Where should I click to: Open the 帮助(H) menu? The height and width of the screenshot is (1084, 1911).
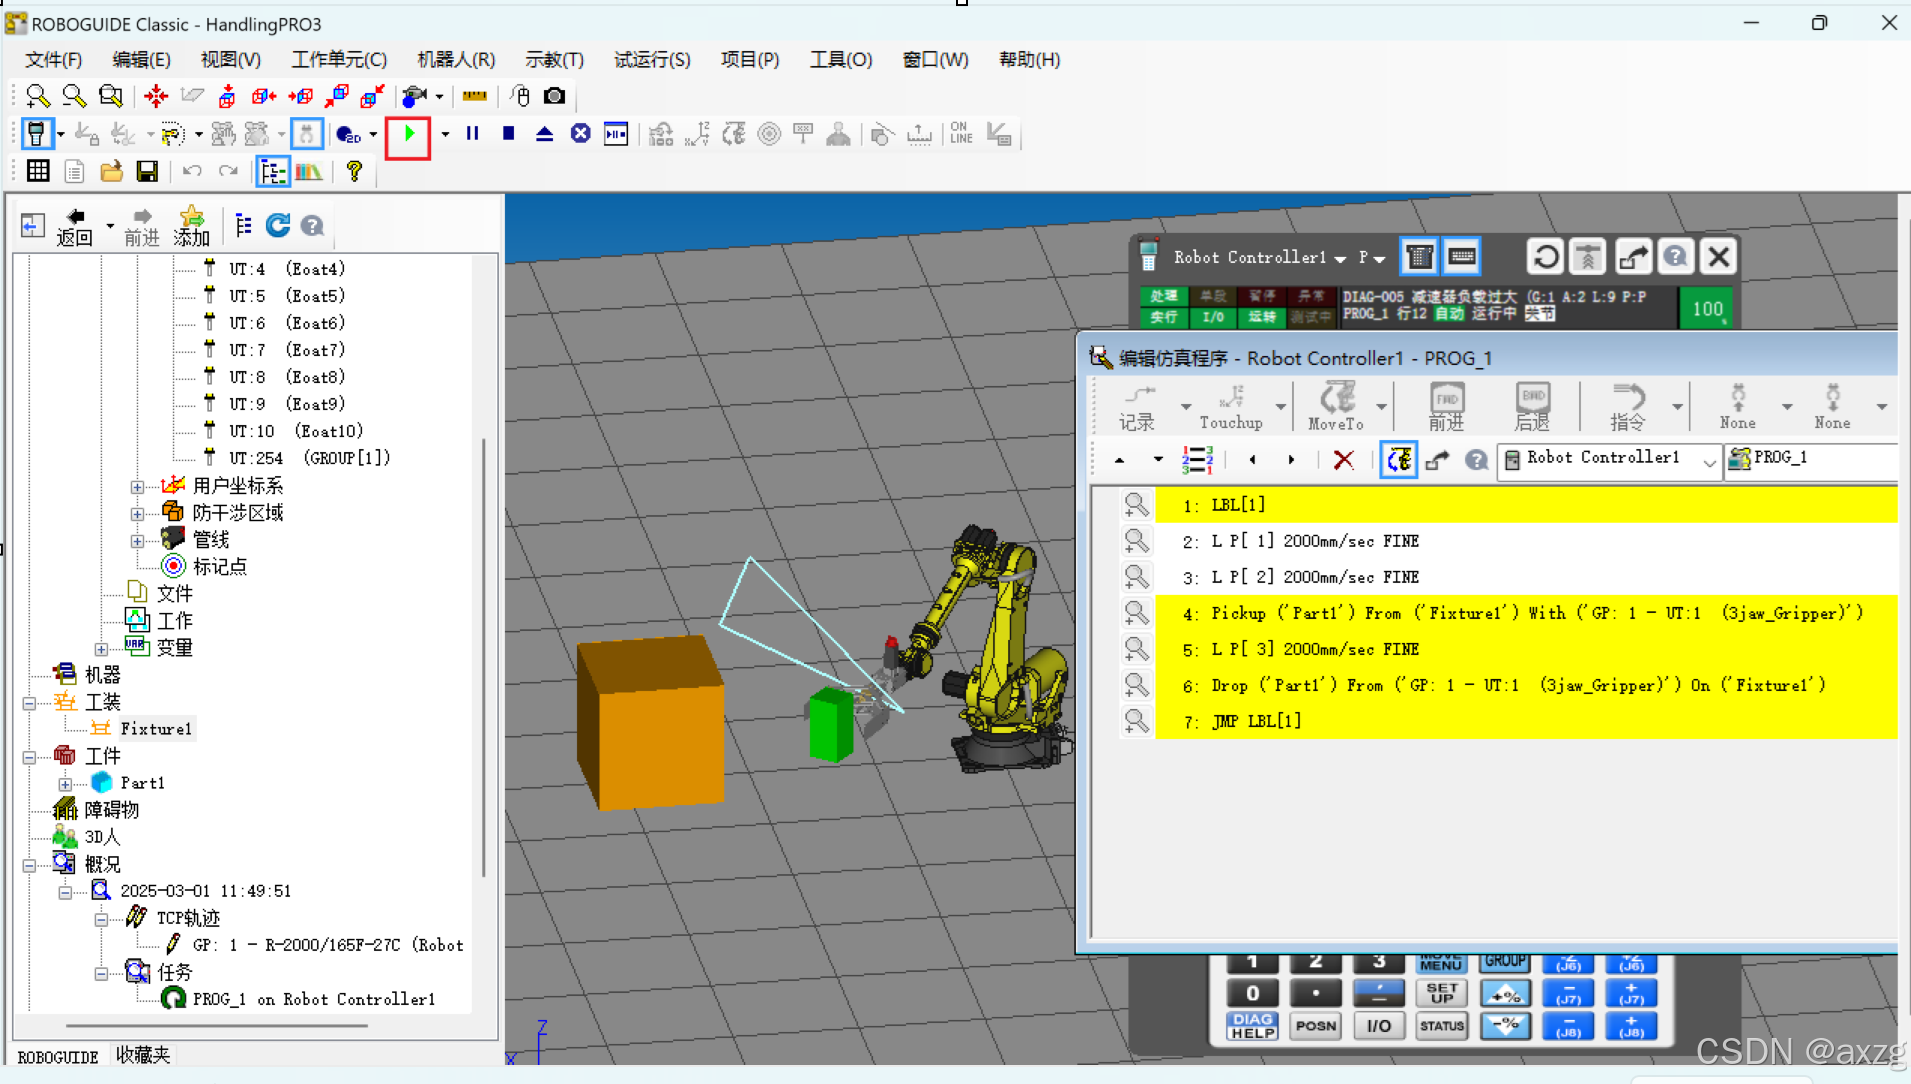[x=1029, y=60]
